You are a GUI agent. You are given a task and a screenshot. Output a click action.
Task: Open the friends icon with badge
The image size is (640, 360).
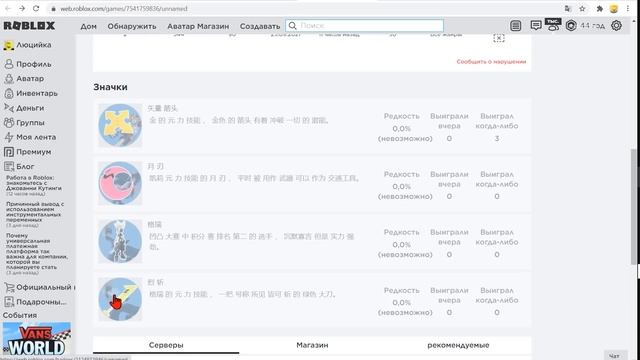pos(553,25)
